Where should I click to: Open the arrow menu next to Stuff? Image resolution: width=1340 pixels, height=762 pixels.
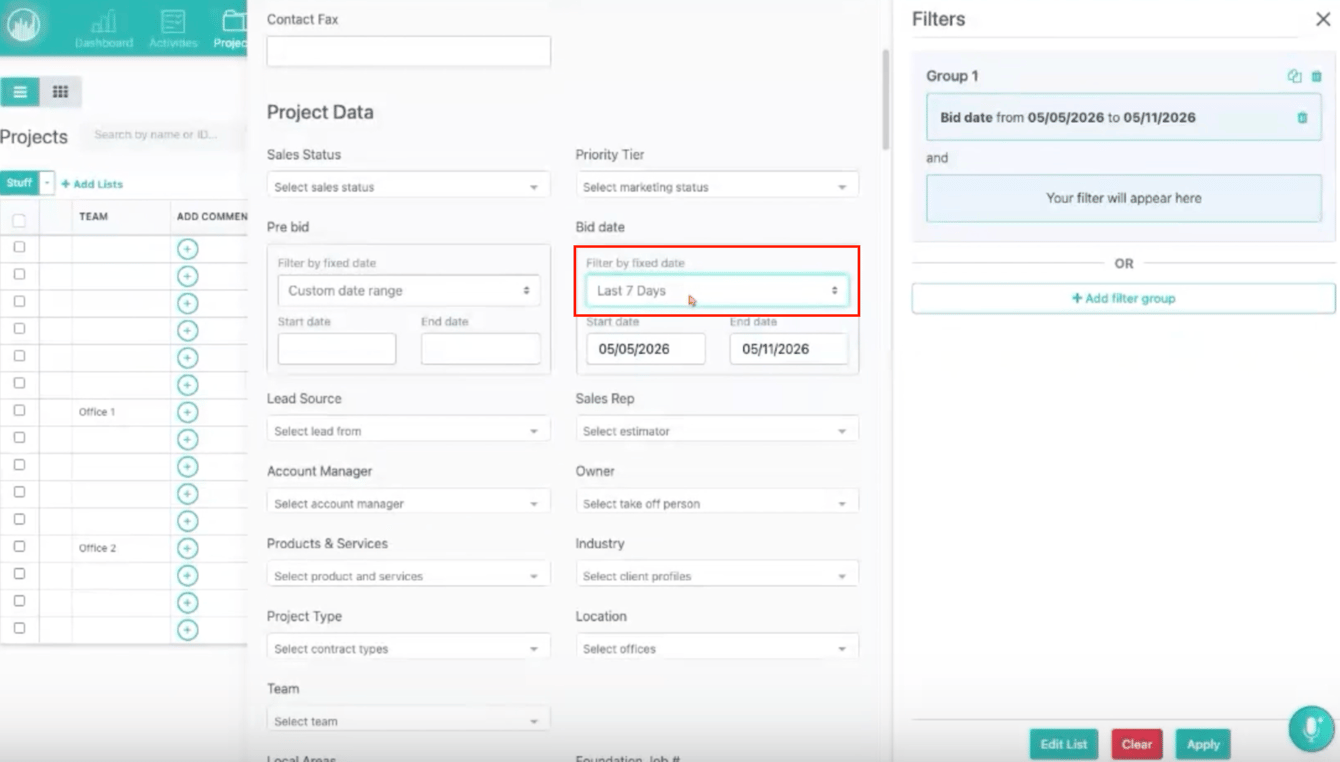[47, 183]
